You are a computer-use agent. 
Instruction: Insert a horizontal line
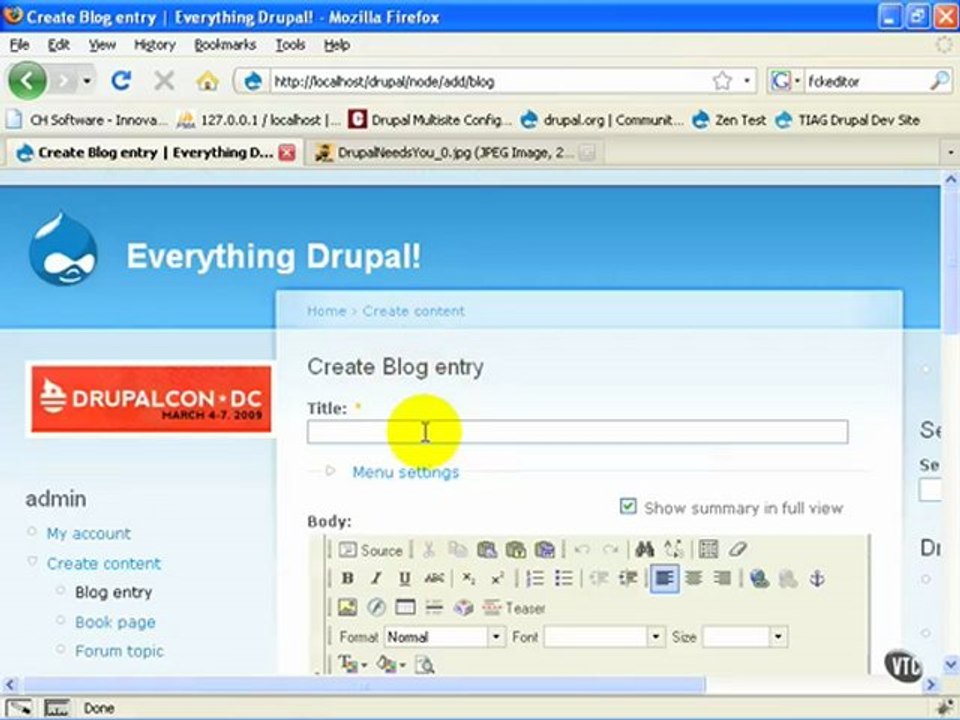pyautogui.click(x=434, y=607)
